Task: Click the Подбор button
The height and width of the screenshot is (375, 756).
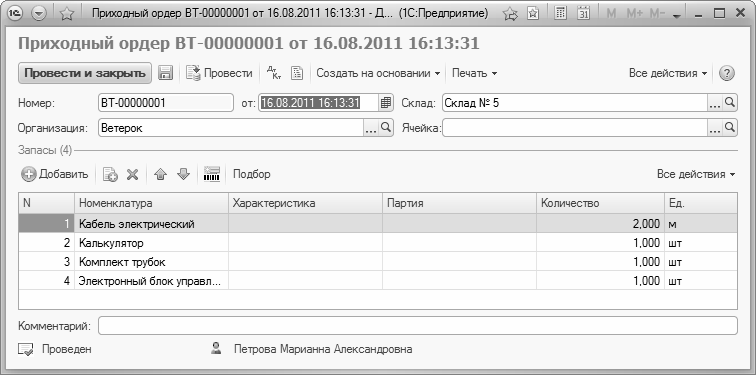Action: point(252,174)
